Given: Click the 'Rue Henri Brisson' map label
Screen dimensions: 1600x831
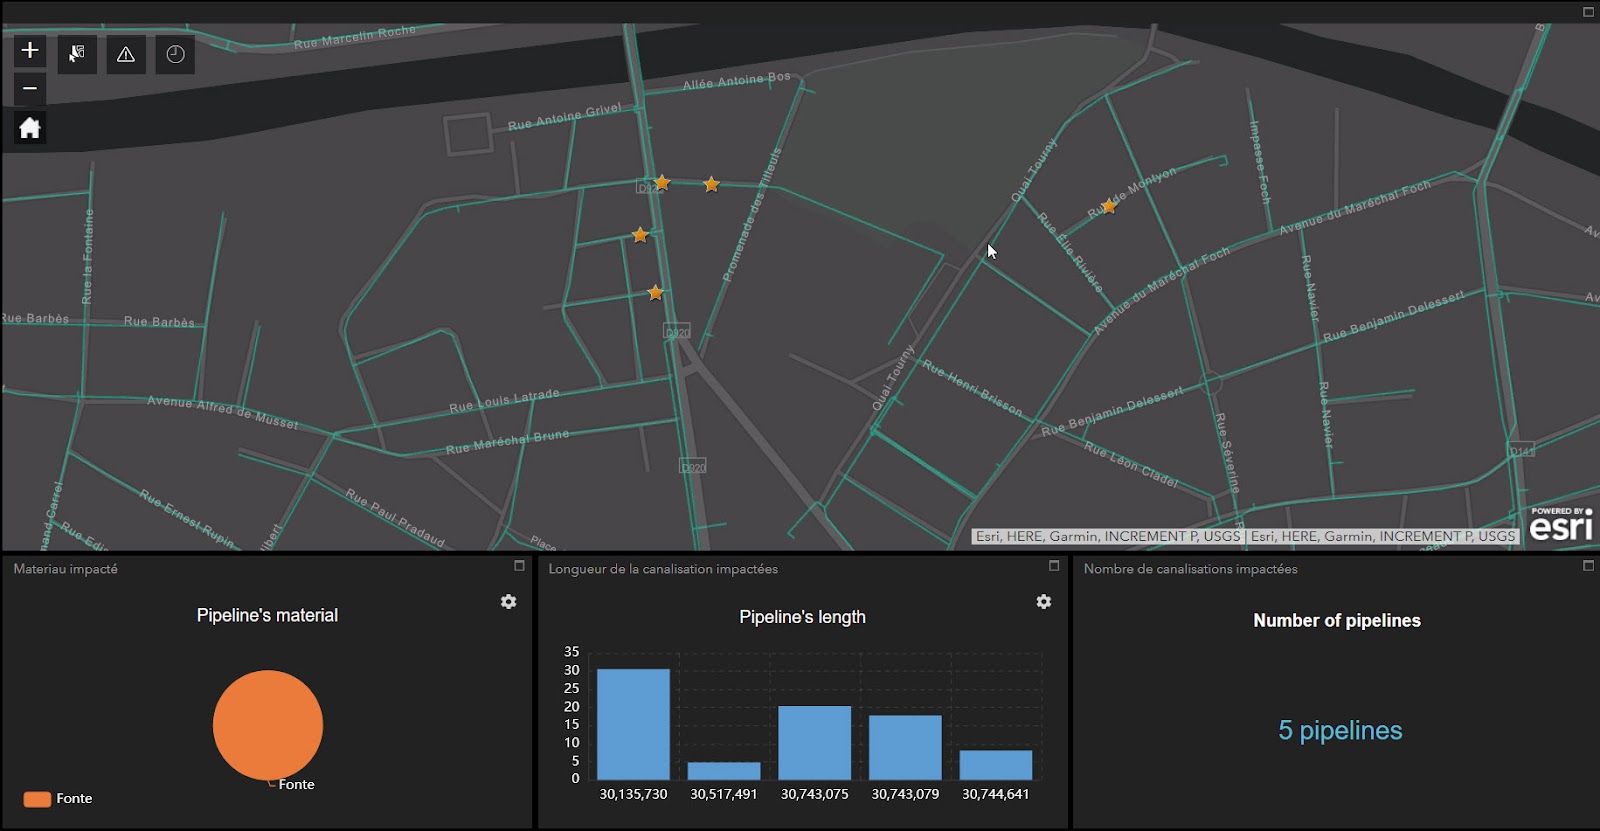Looking at the screenshot, I should point(972,387).
